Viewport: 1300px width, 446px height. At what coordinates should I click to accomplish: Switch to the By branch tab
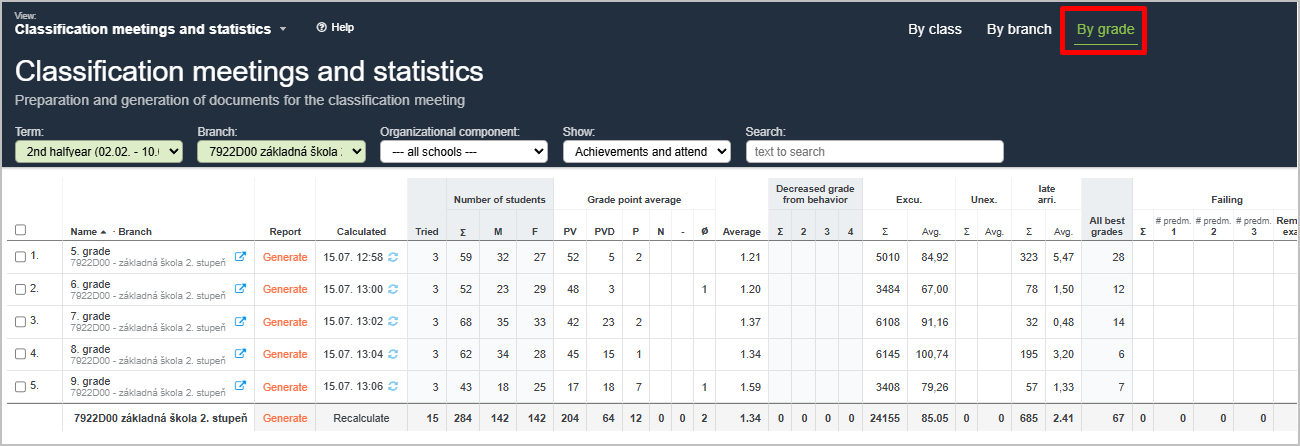(x=1018, y=30)
